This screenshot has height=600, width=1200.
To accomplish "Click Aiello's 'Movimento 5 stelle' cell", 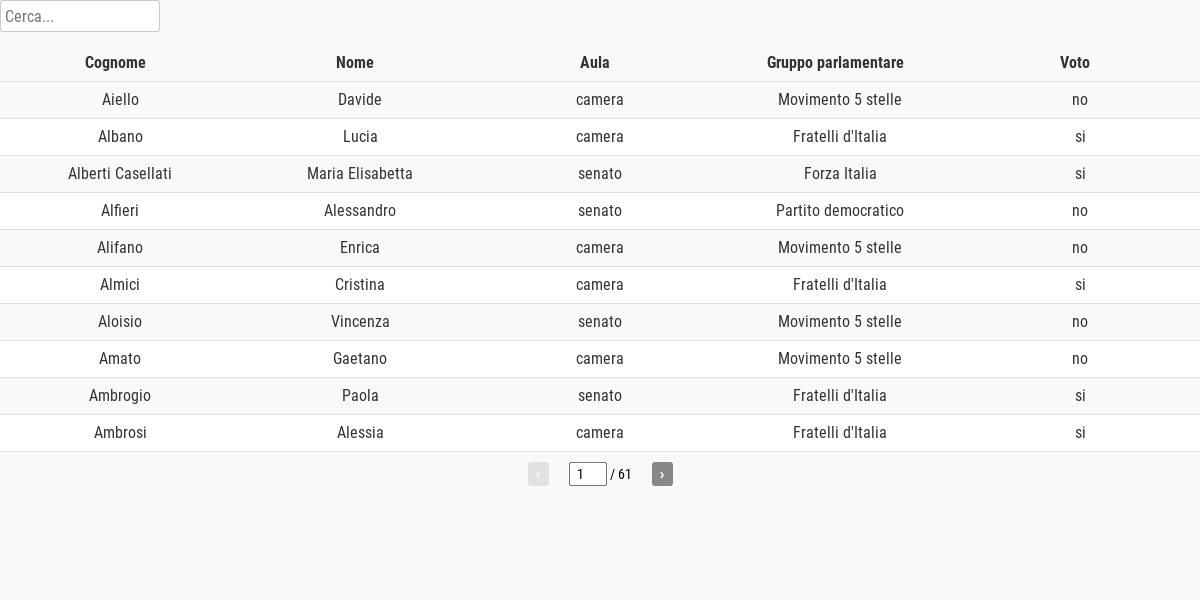I will tap(840, 100).
